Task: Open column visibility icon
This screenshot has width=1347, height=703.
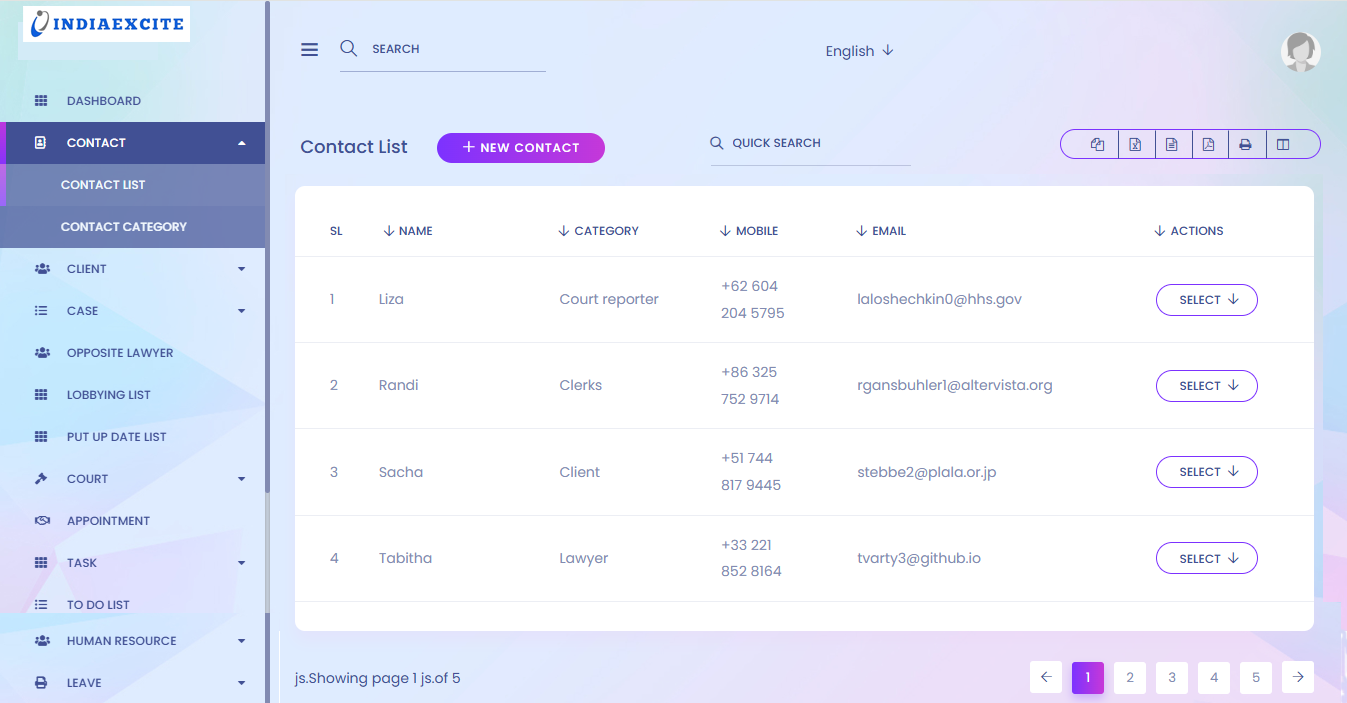Action: click(1283, 145)
